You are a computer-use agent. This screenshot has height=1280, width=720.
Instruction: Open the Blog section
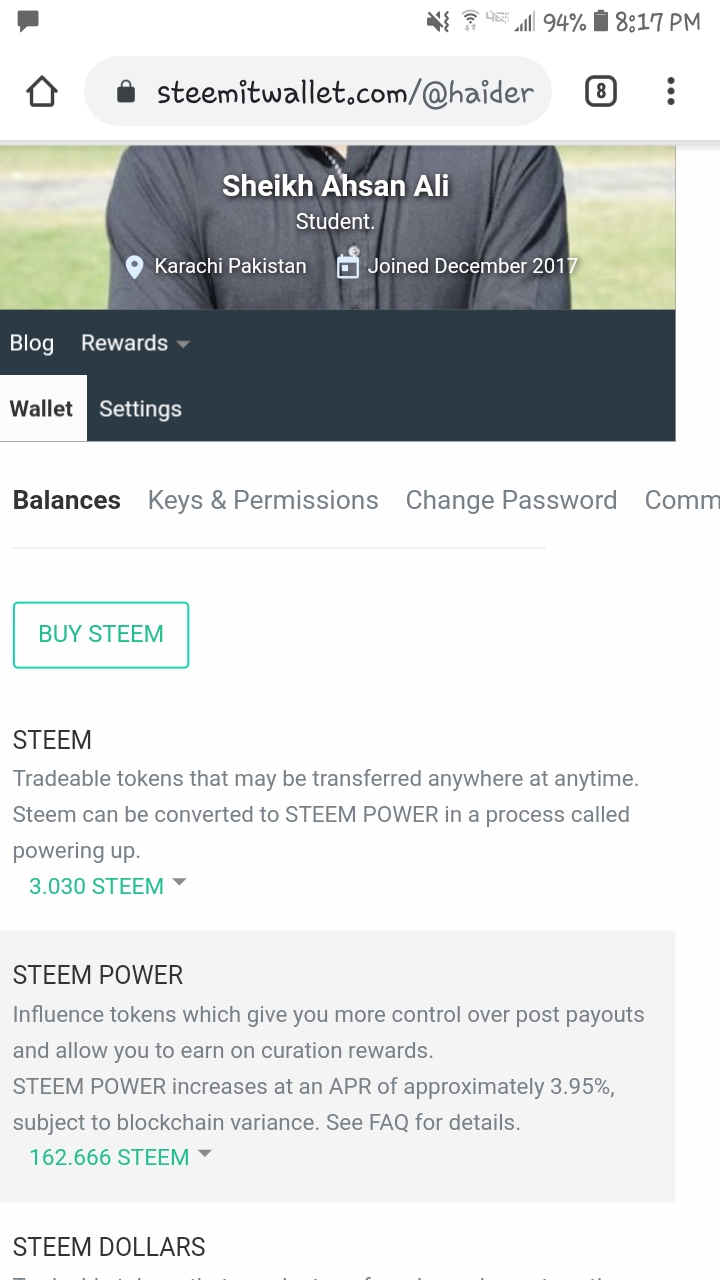tap(31, 343)
